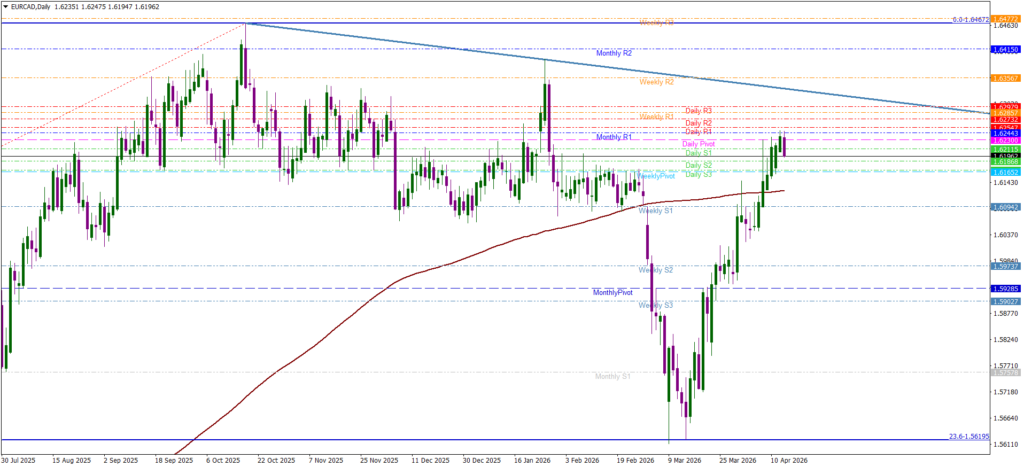Screen dimensions: 1024x467
Task: Select the Weekly S1 support label
Action: pos(656,212)
